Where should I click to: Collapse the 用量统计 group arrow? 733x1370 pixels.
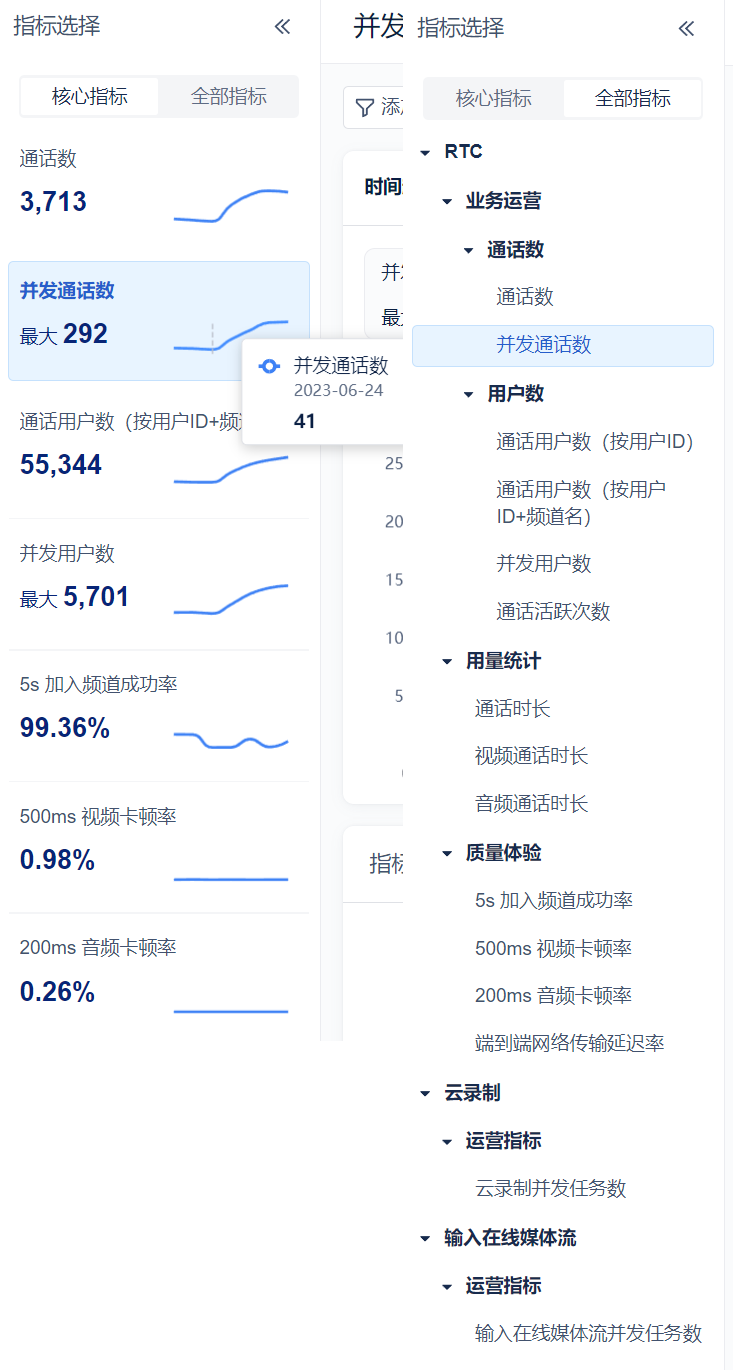[x=447, y=661]
